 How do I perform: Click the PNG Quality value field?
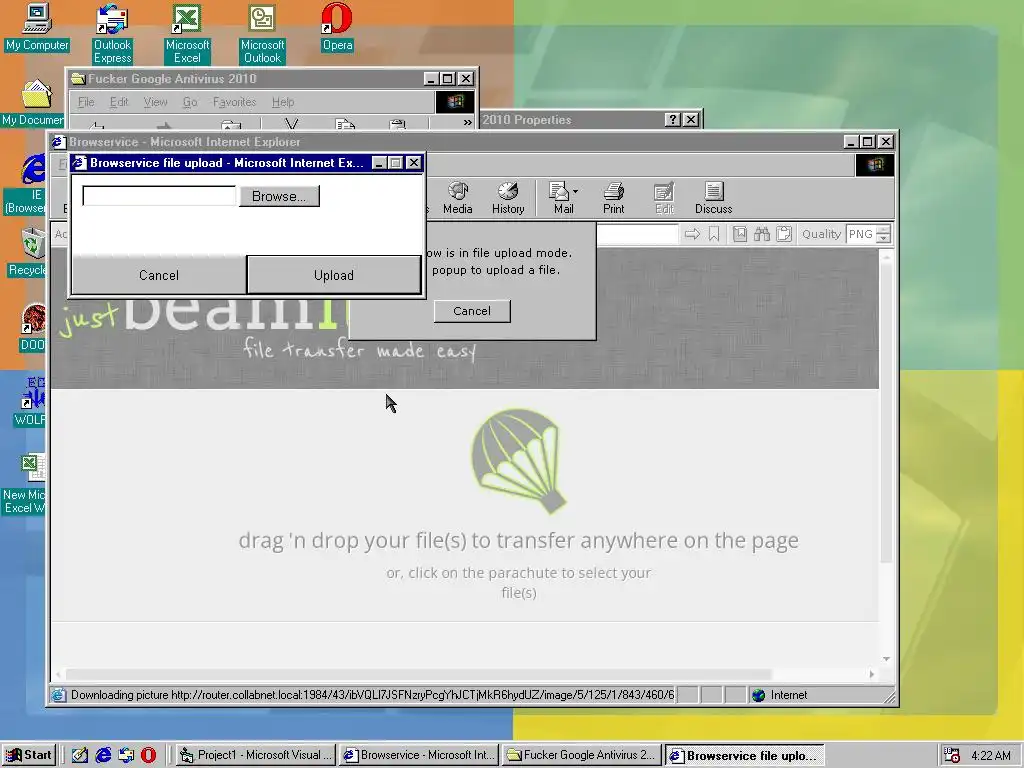[x=861, y=234]
